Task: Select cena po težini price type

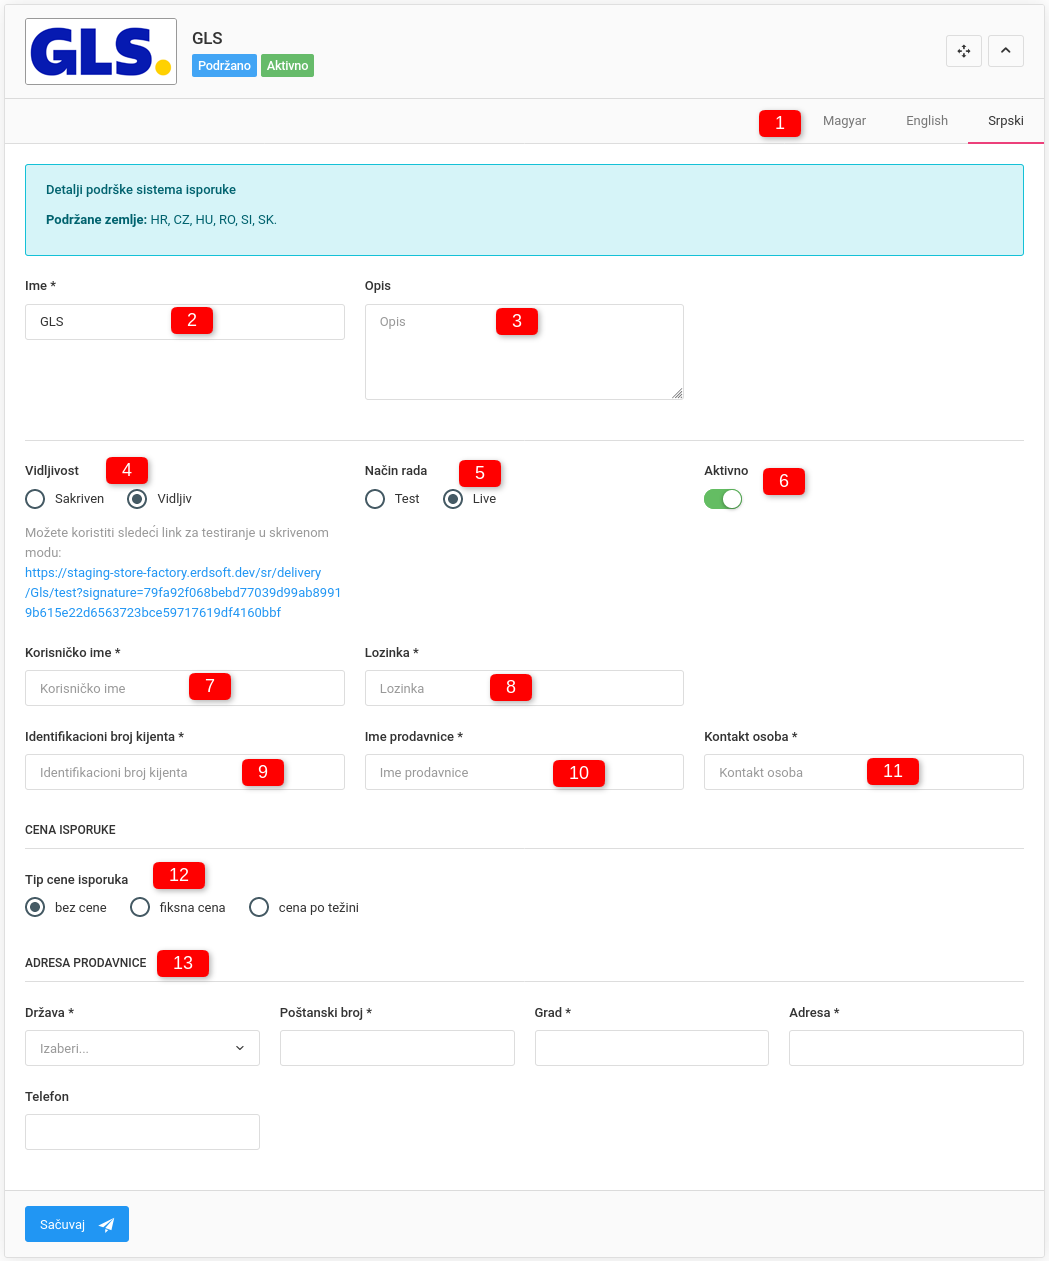Action: click(x=259, y=908)
